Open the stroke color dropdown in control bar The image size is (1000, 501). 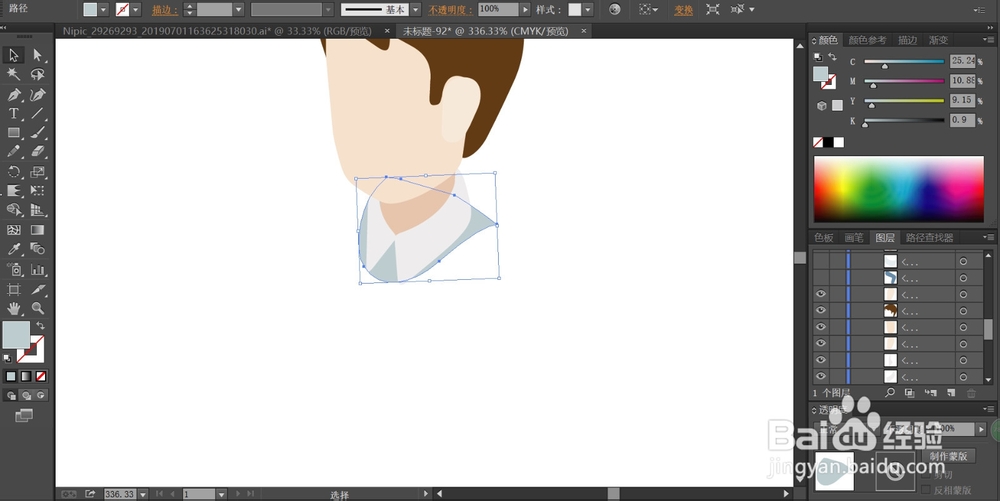point(136,10)
